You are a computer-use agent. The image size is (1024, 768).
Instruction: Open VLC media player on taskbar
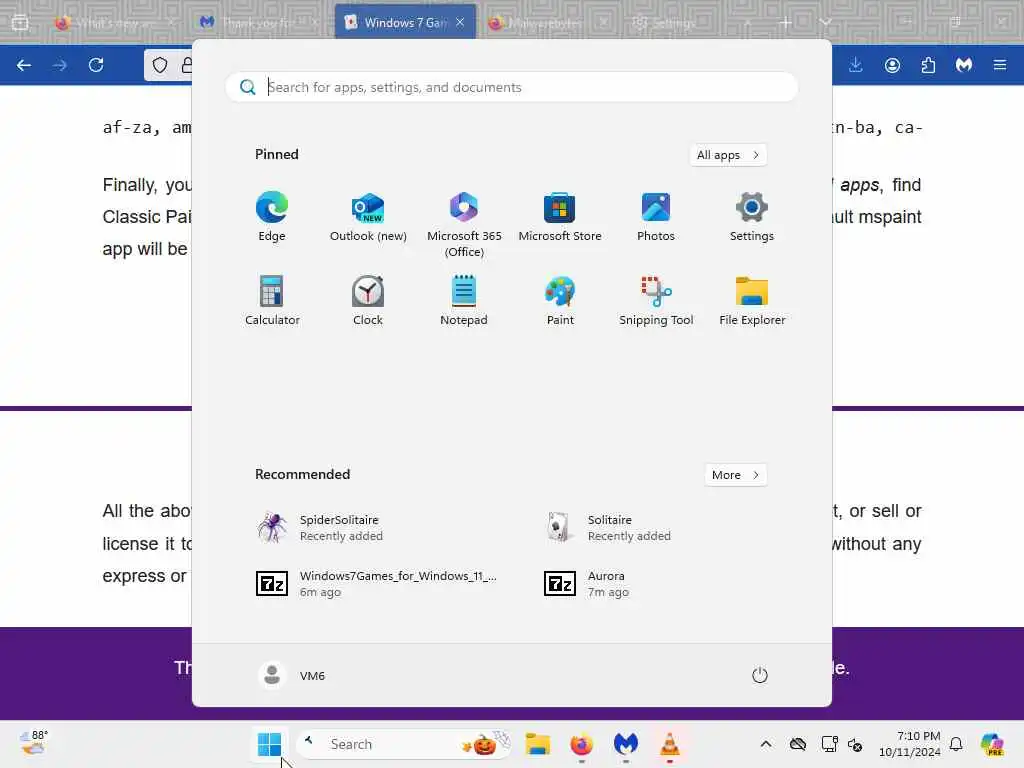pos(669,744)
